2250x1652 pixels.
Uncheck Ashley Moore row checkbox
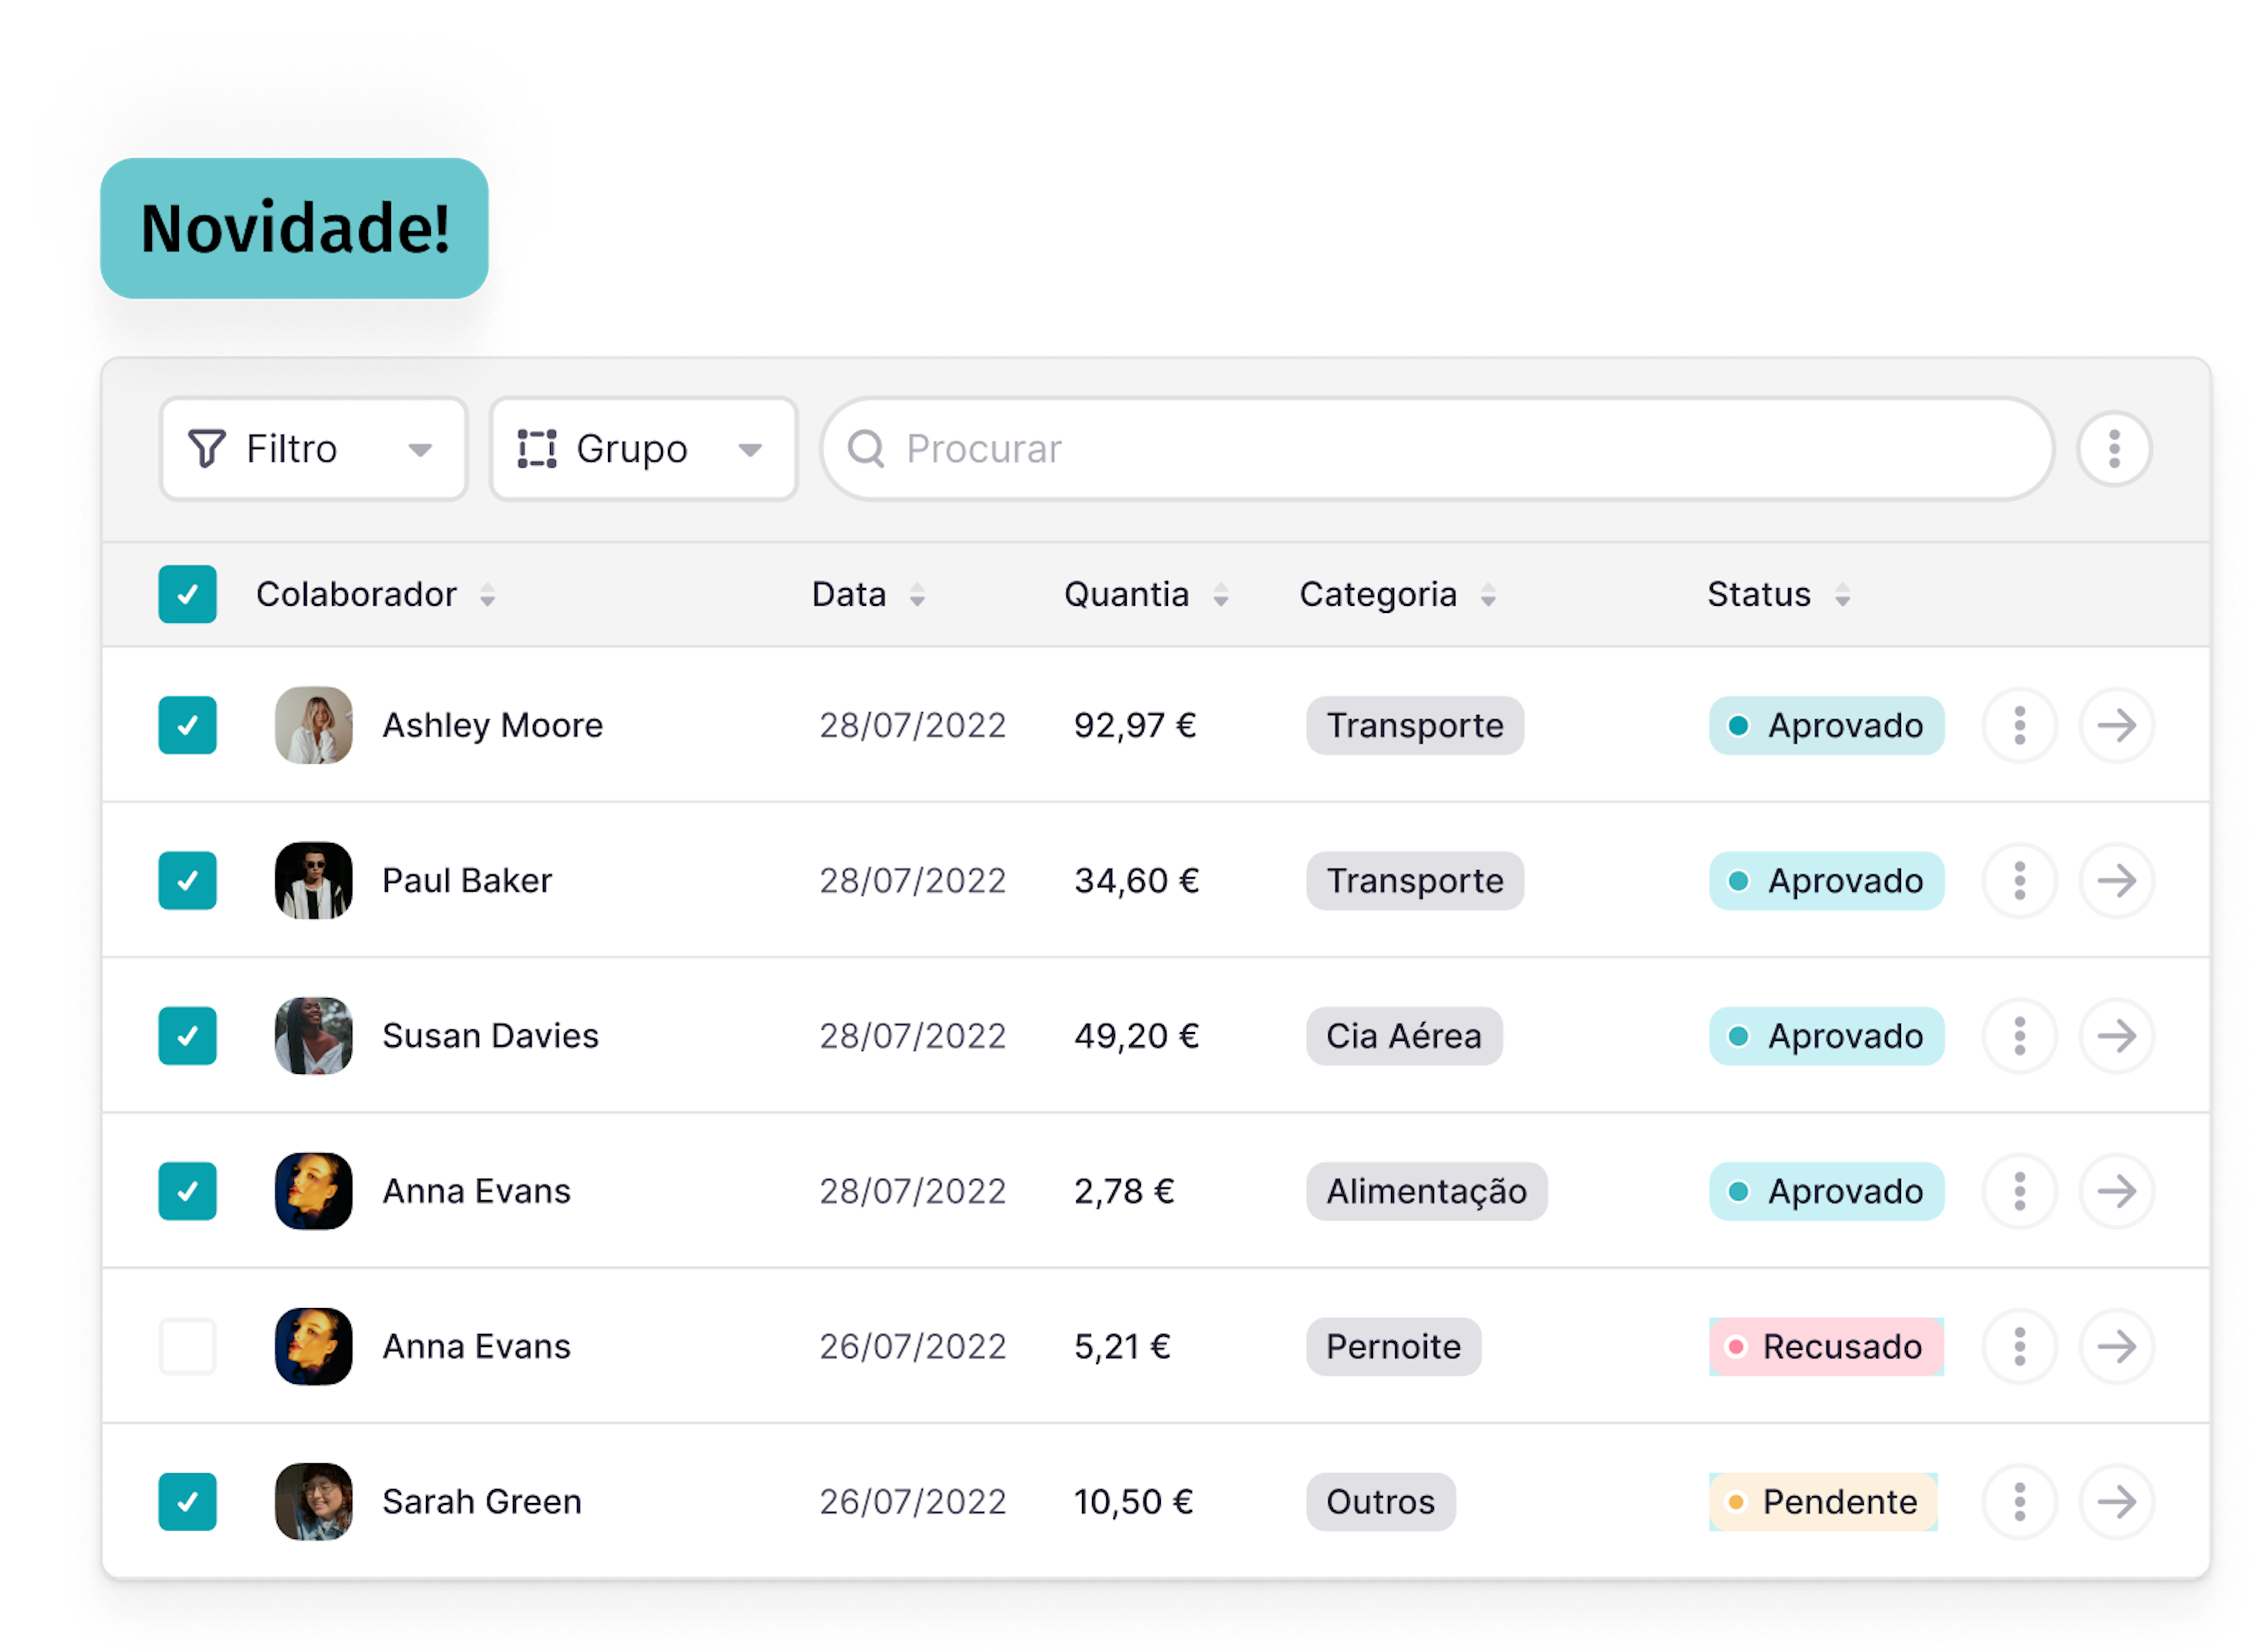coord(187,725)
